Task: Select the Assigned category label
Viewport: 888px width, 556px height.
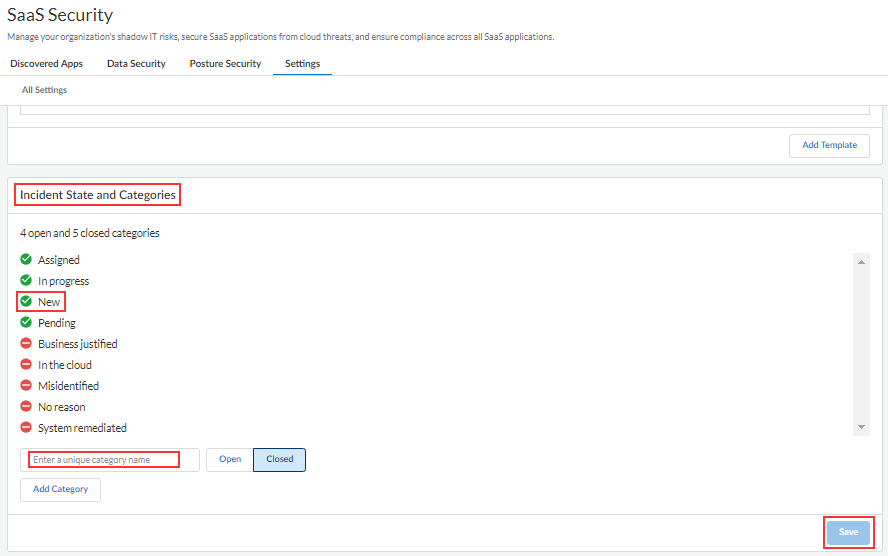Action: [59, 260]
